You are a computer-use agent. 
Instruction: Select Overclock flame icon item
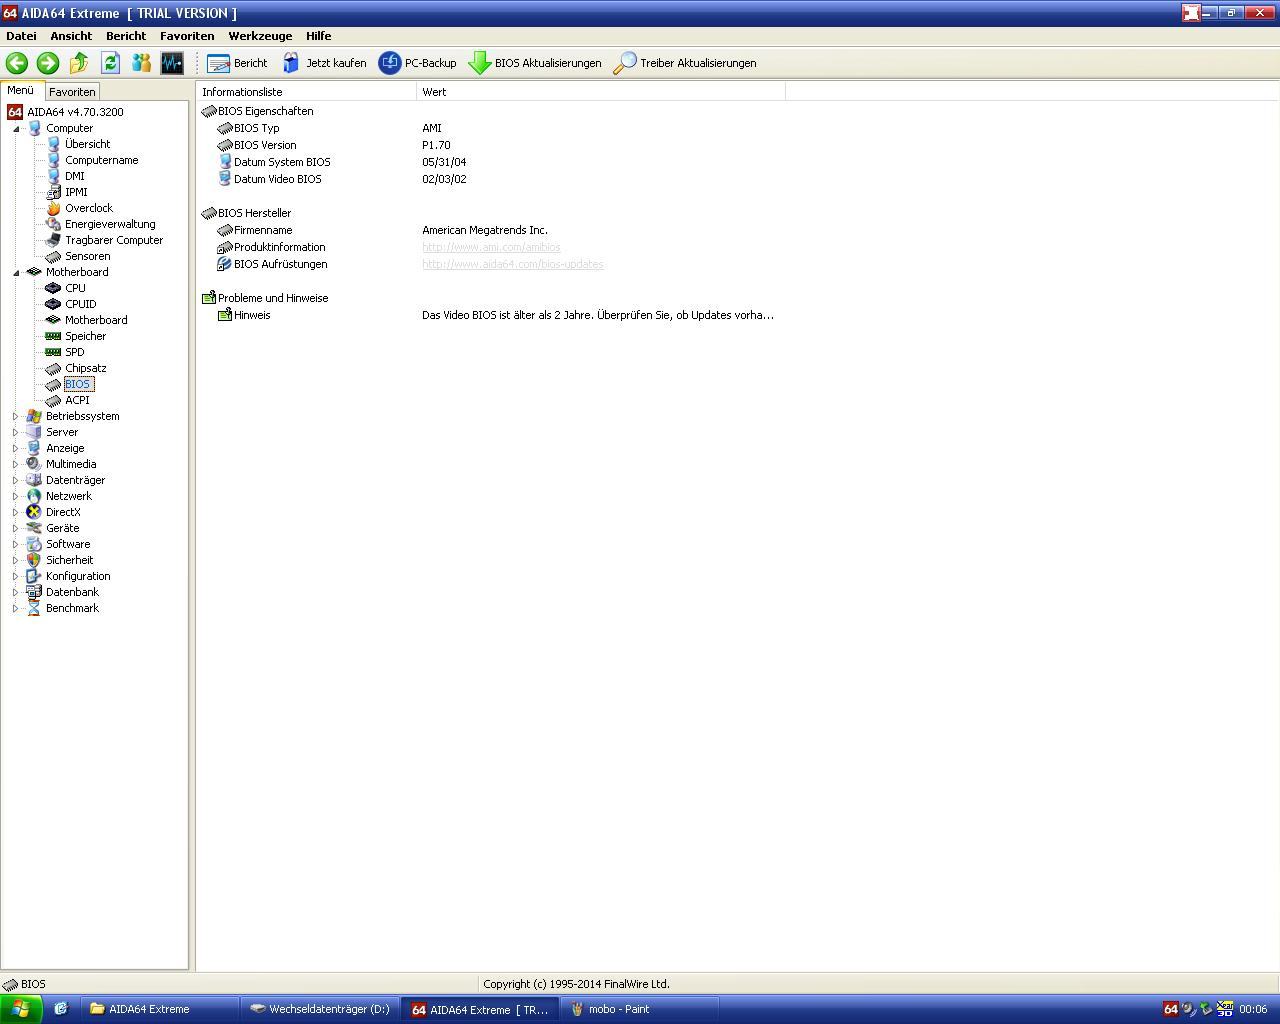[x=53, y=208]
